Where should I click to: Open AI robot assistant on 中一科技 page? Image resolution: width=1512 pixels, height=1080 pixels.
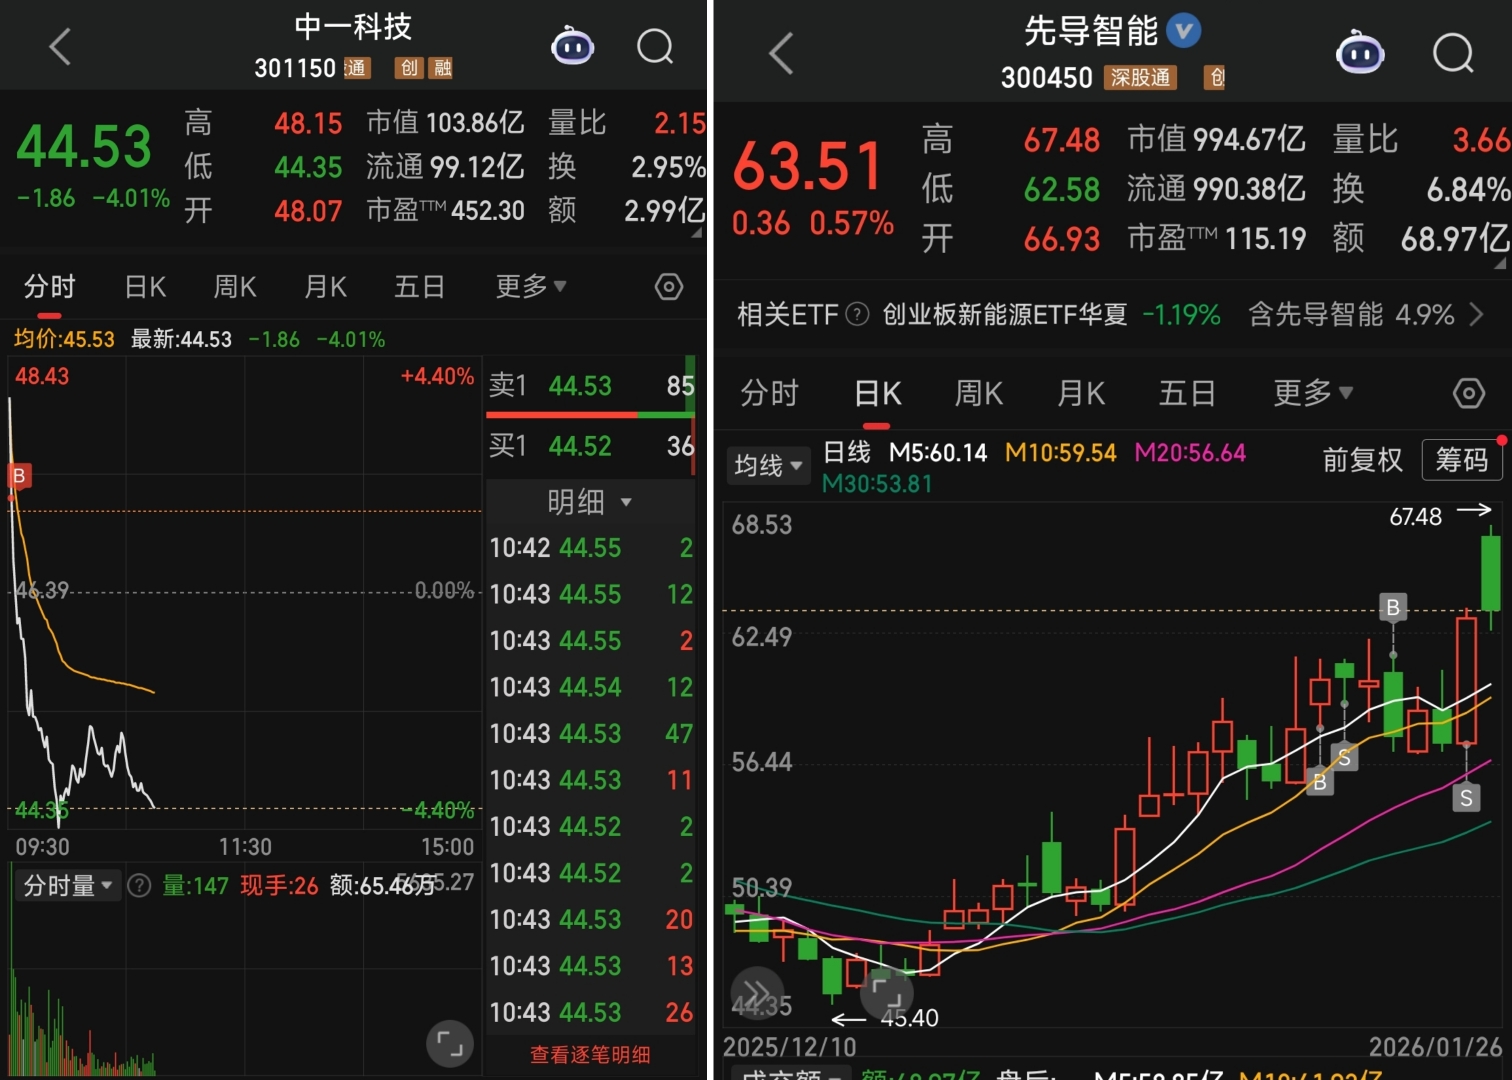click(573, 46)
